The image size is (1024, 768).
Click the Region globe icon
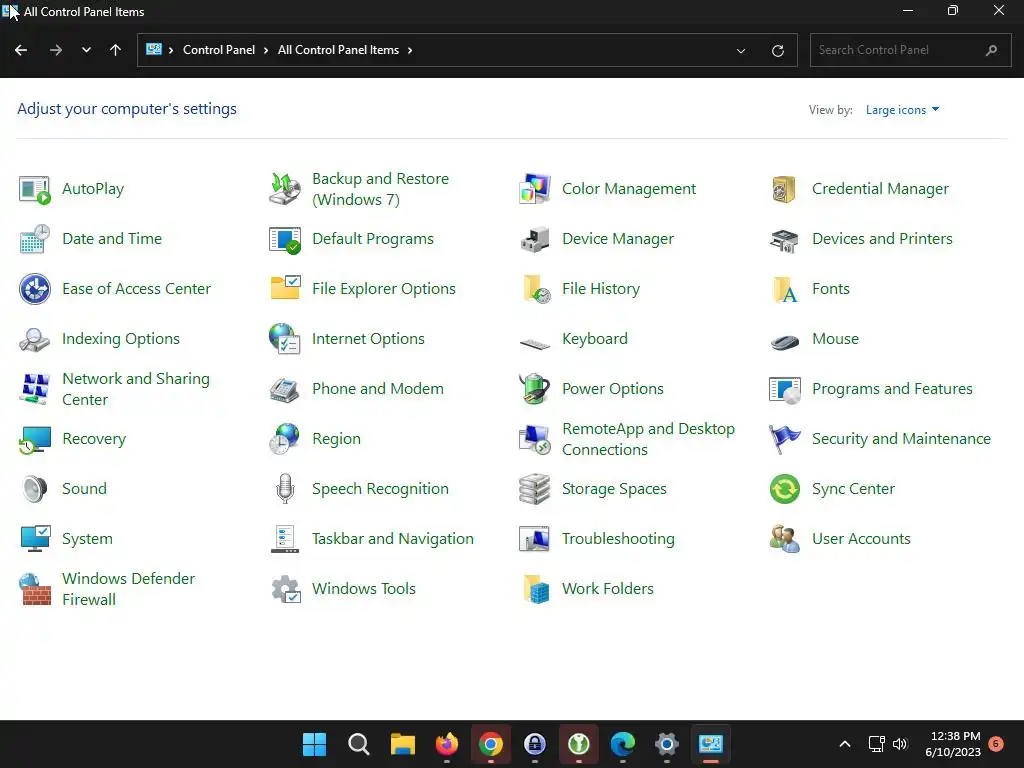[x=285, y=439]
